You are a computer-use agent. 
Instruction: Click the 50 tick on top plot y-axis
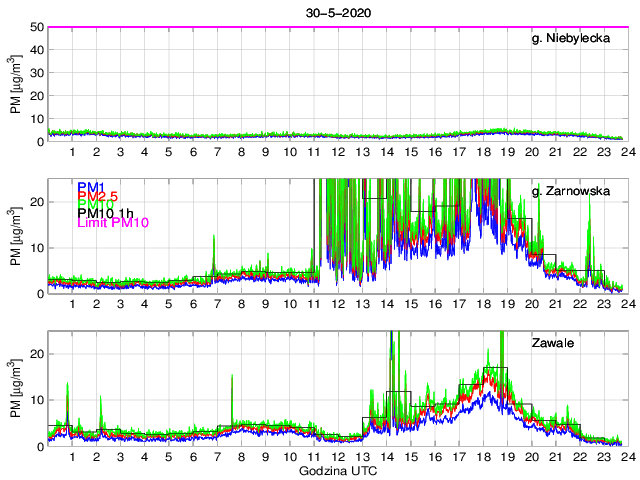click(x=37, y=27)
